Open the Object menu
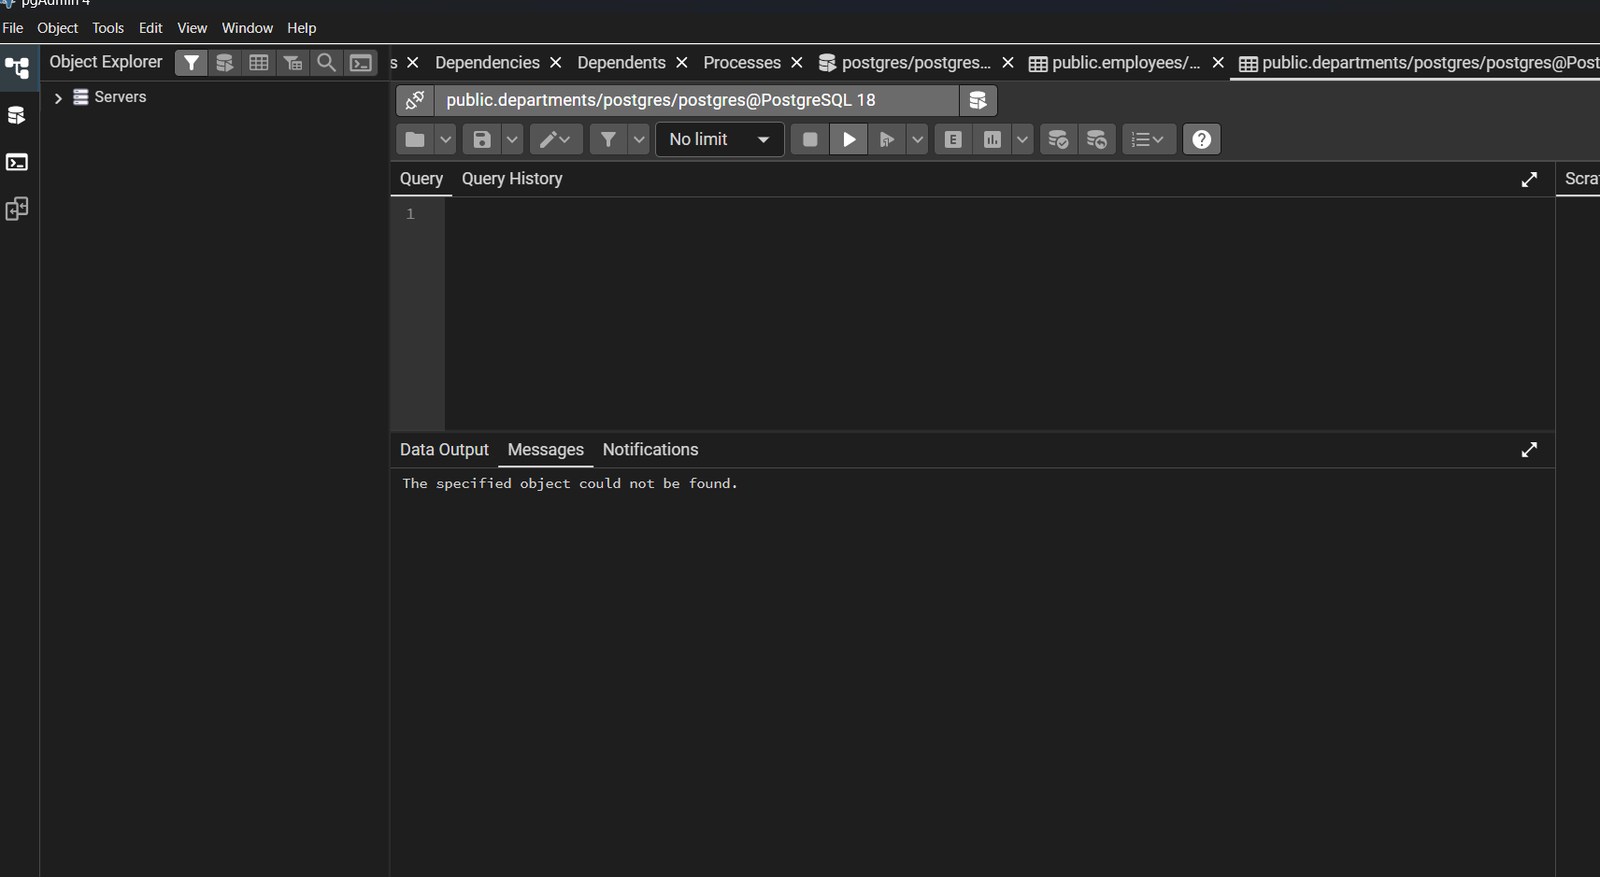Viewport: 1600px width, 877px height. pyautogui.click(x=57, y=28)
